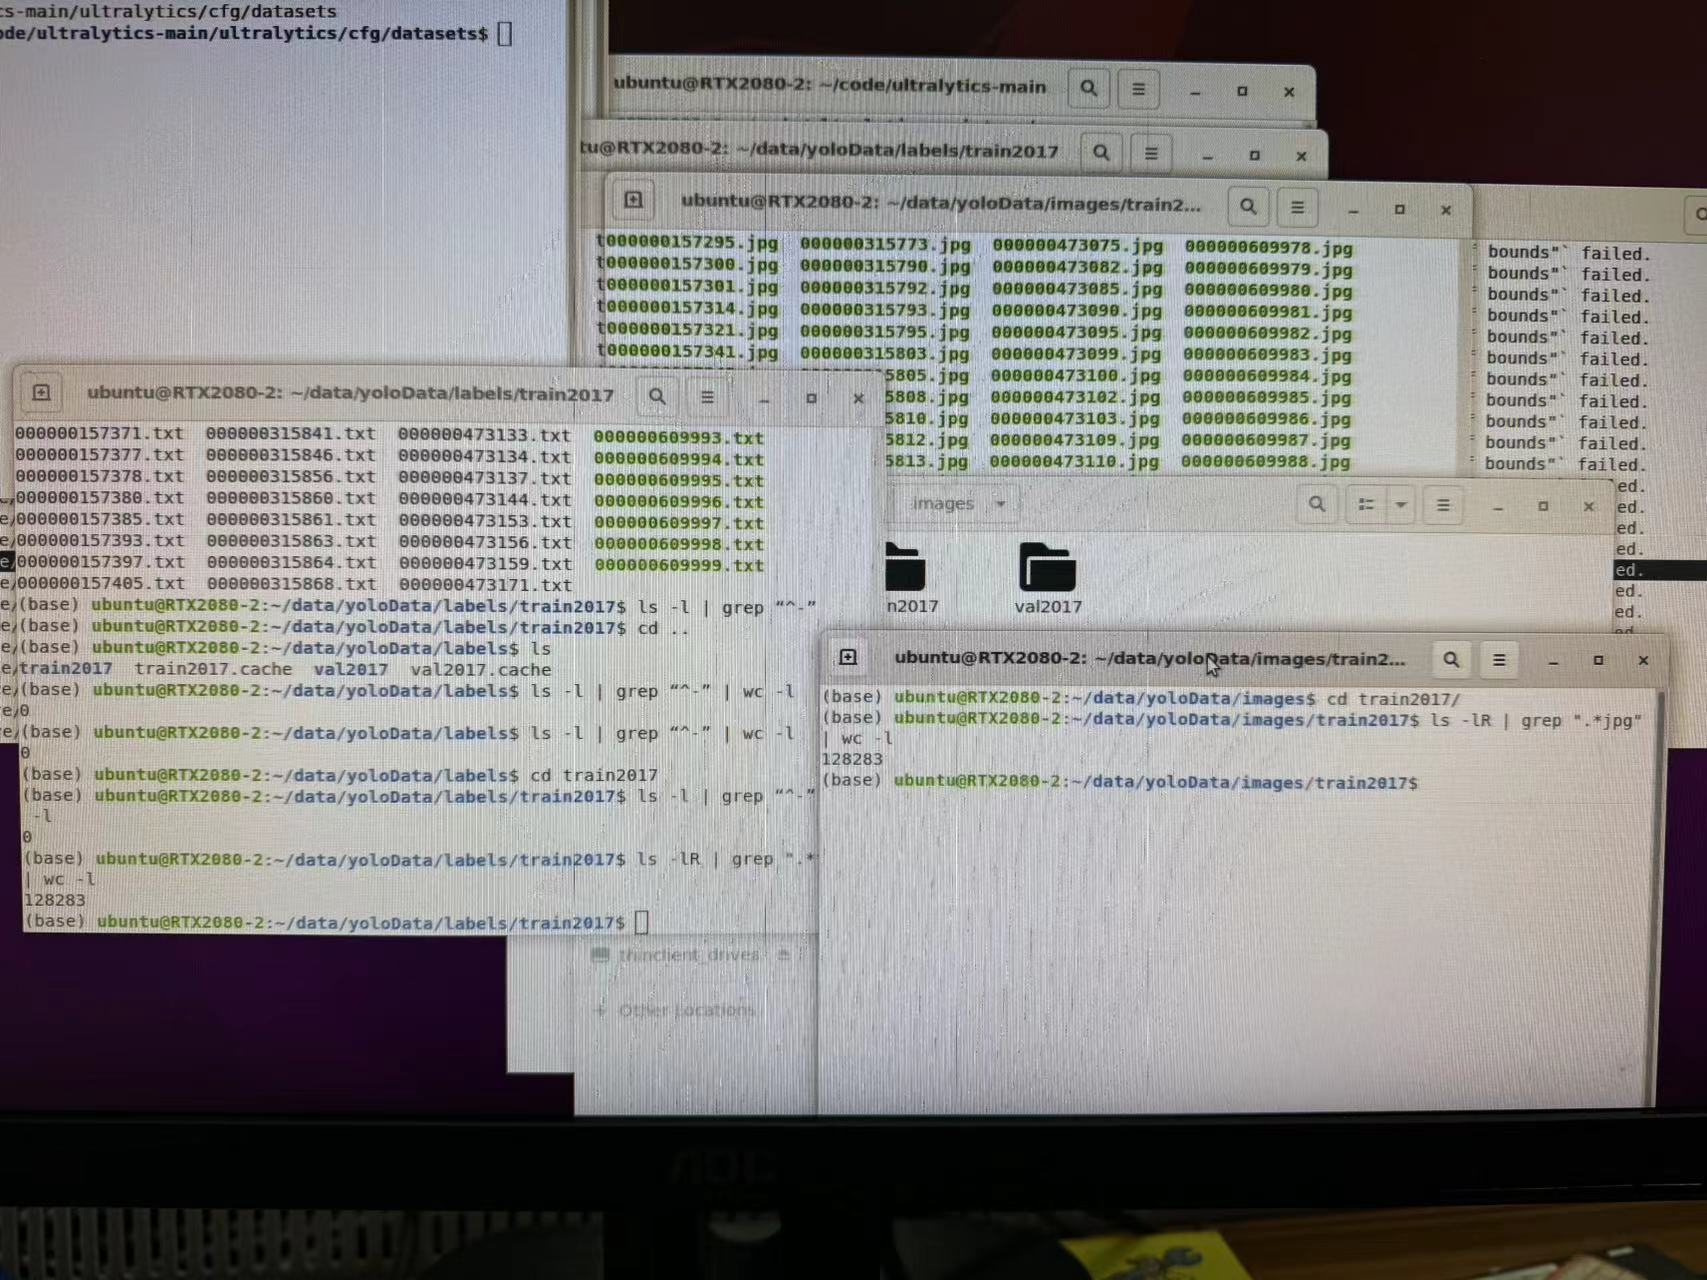Click val2017.cache in the ls output
1707x1280 pixels.
click(x=480, y=669)
